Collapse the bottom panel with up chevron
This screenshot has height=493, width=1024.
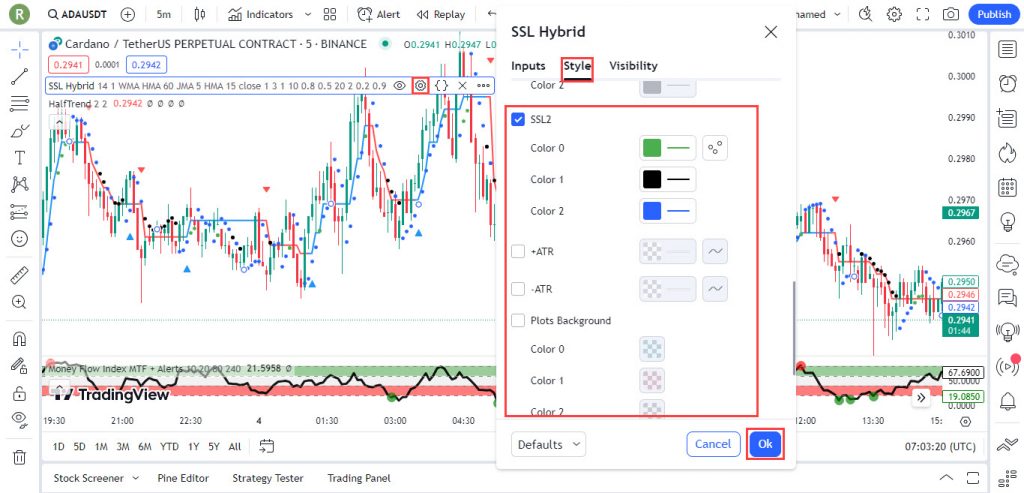[x=944, y=477]
